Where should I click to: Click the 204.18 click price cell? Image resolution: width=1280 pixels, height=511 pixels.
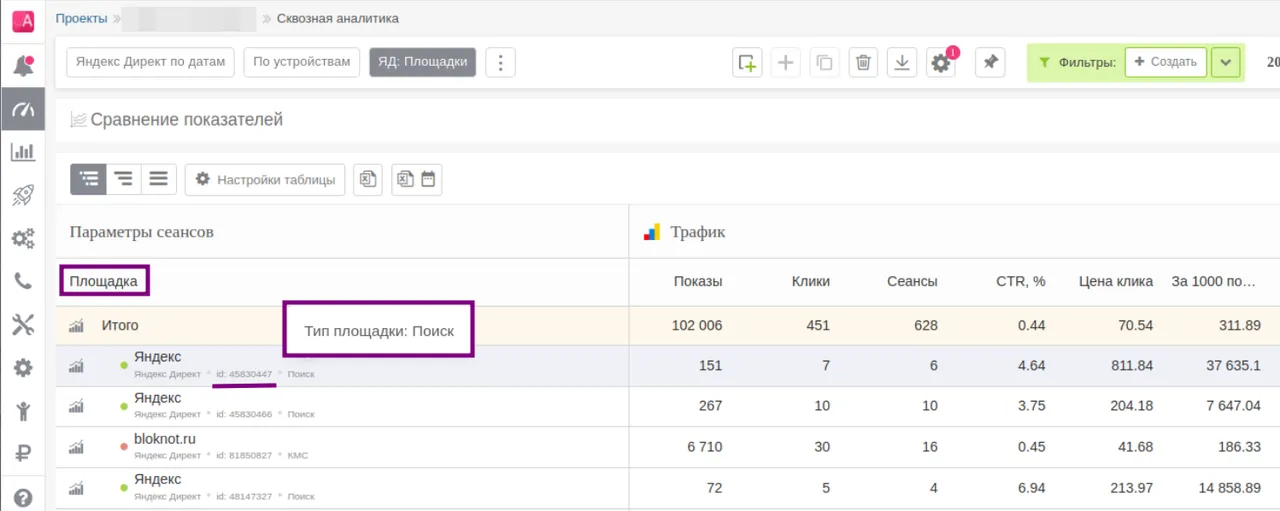point(1132,406)
